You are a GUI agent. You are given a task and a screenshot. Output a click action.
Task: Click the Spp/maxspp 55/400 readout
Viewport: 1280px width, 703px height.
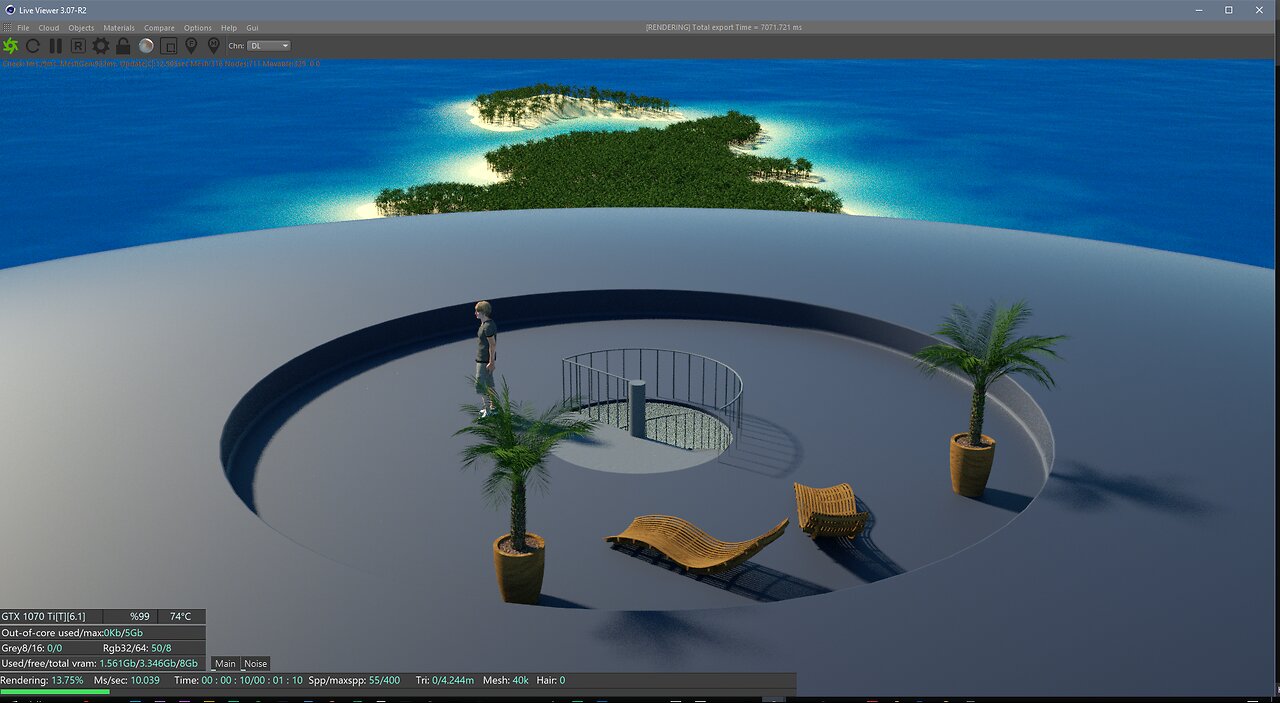click(x=354, y=680)
